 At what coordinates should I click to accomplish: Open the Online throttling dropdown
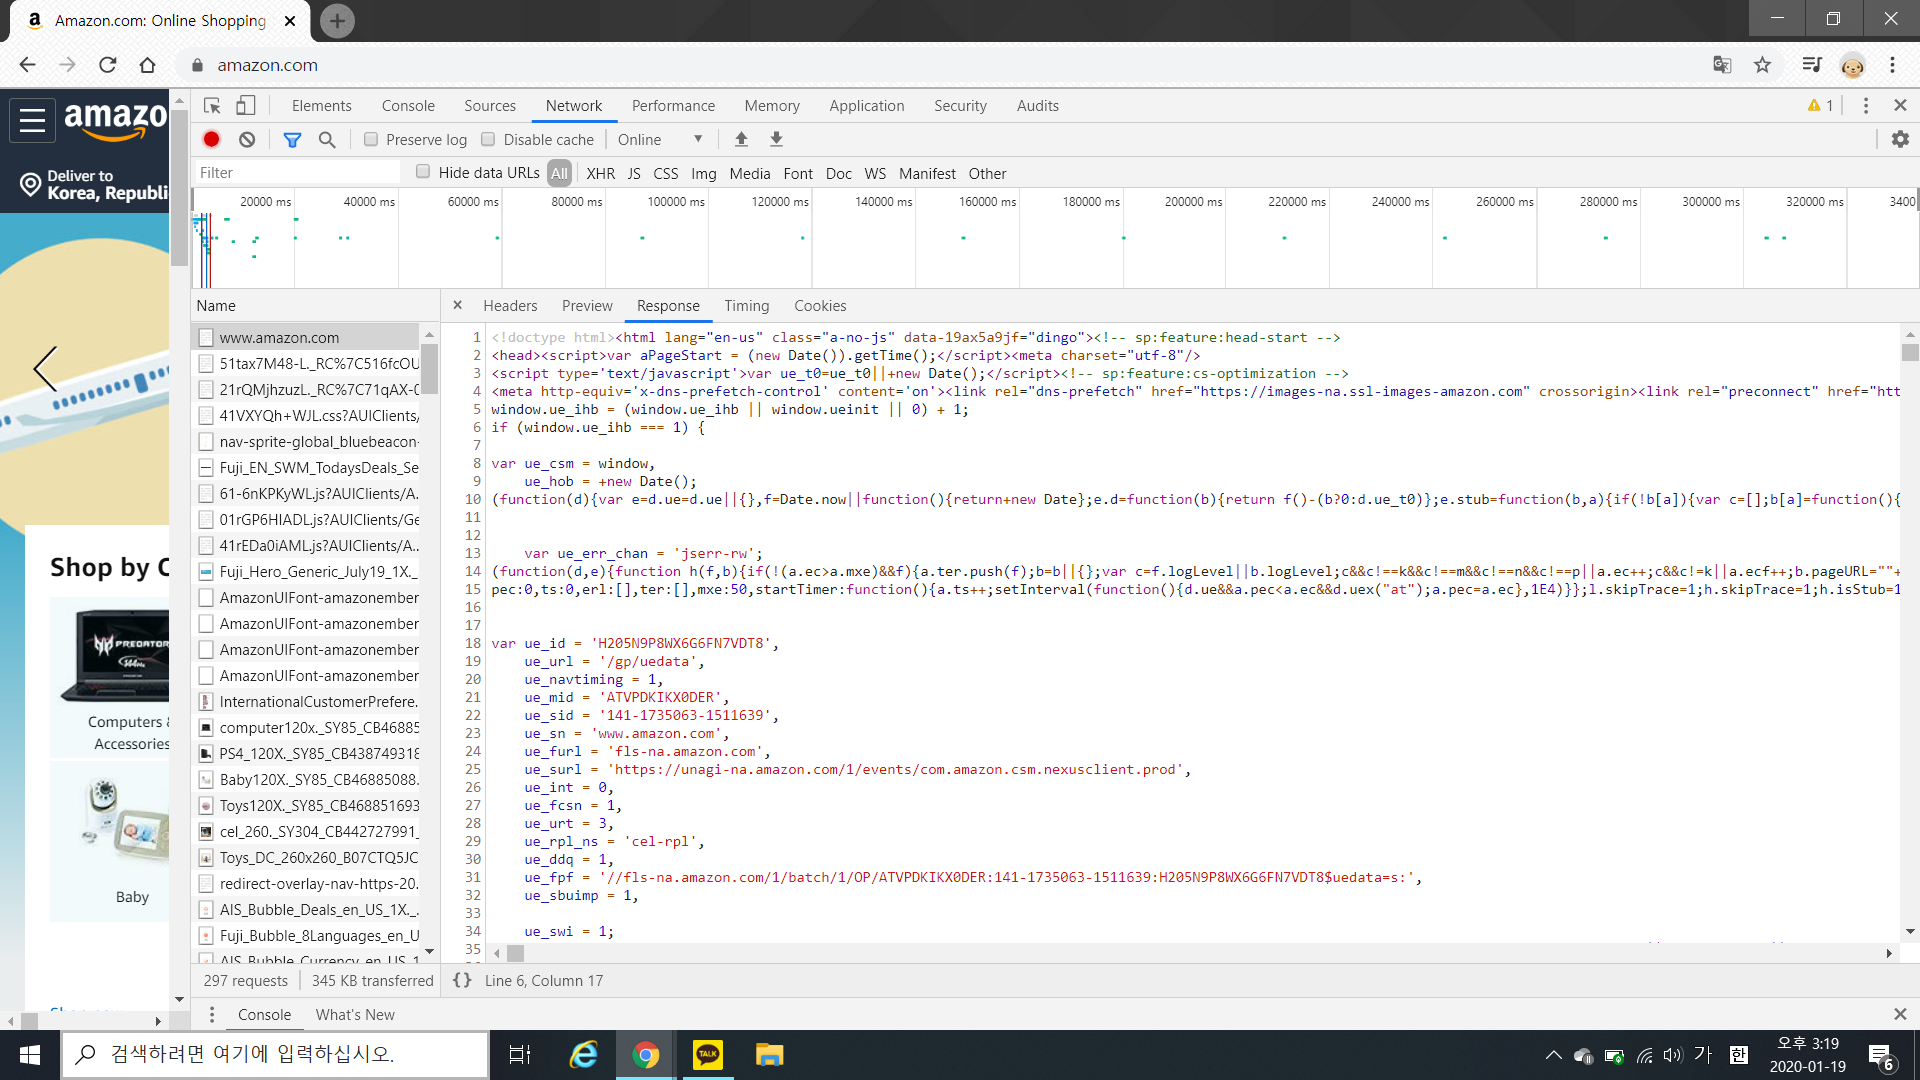click(660, 140)
